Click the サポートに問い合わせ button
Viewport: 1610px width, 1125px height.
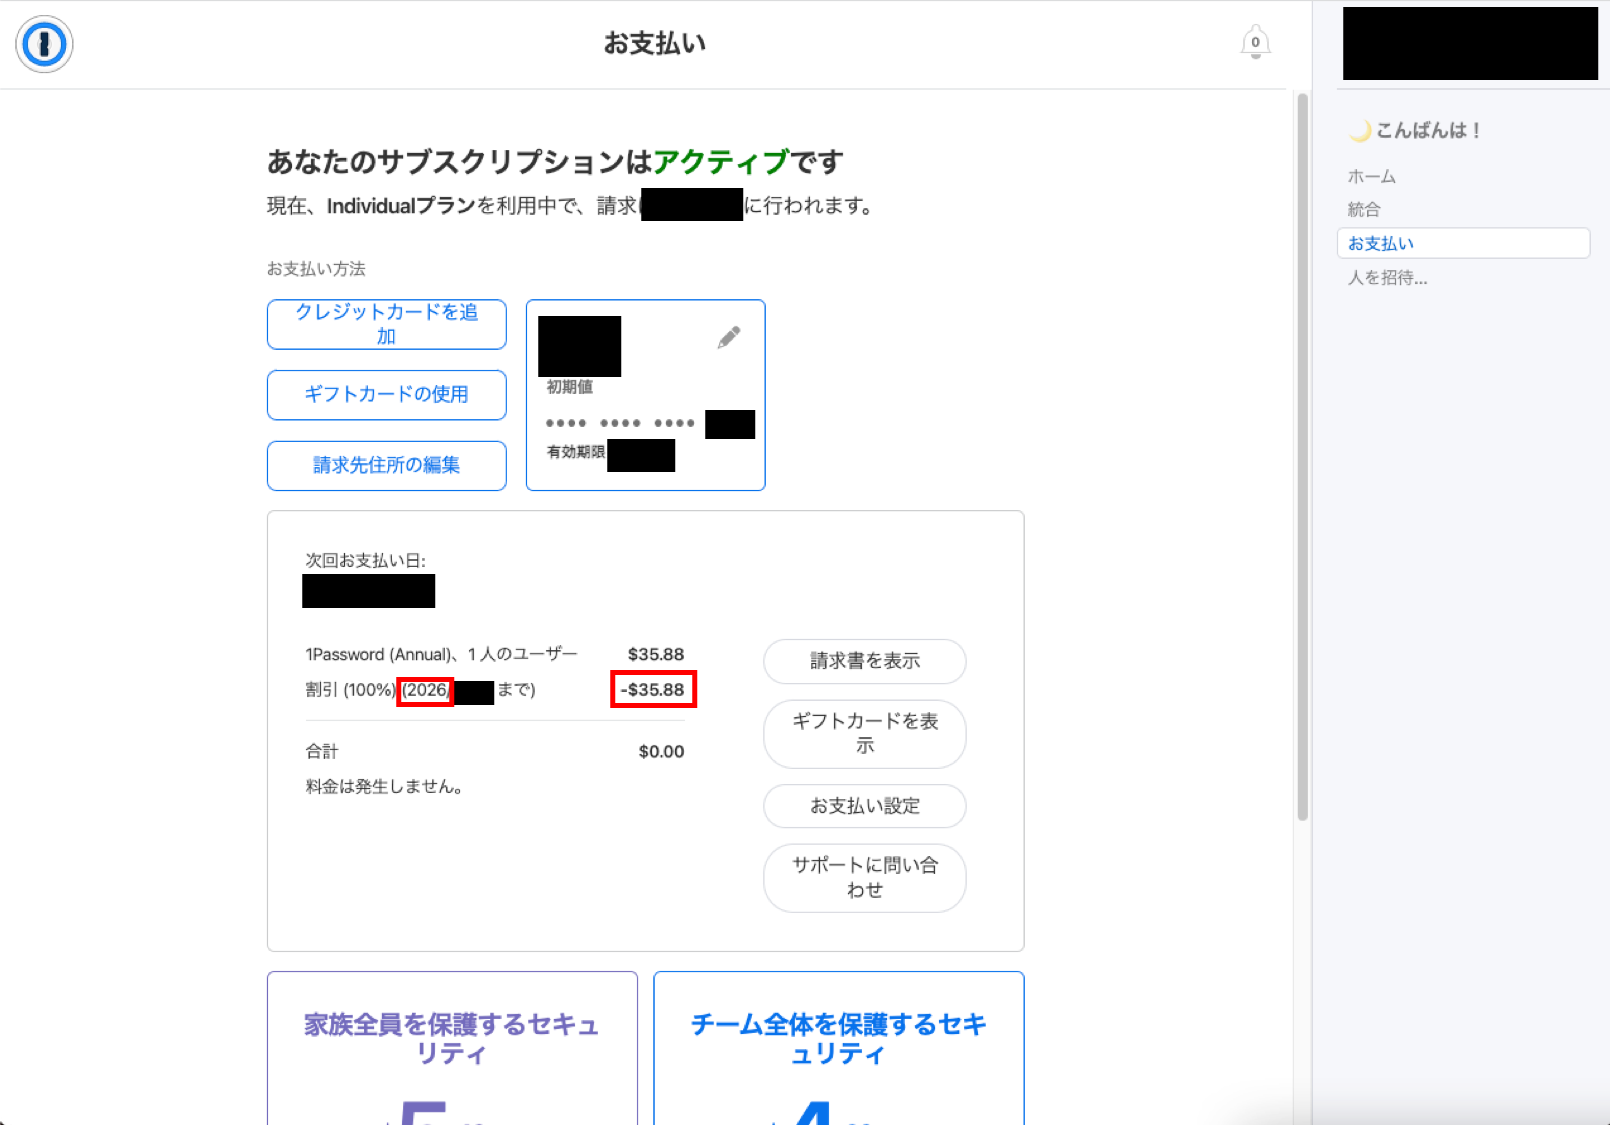tap(865, 878)
